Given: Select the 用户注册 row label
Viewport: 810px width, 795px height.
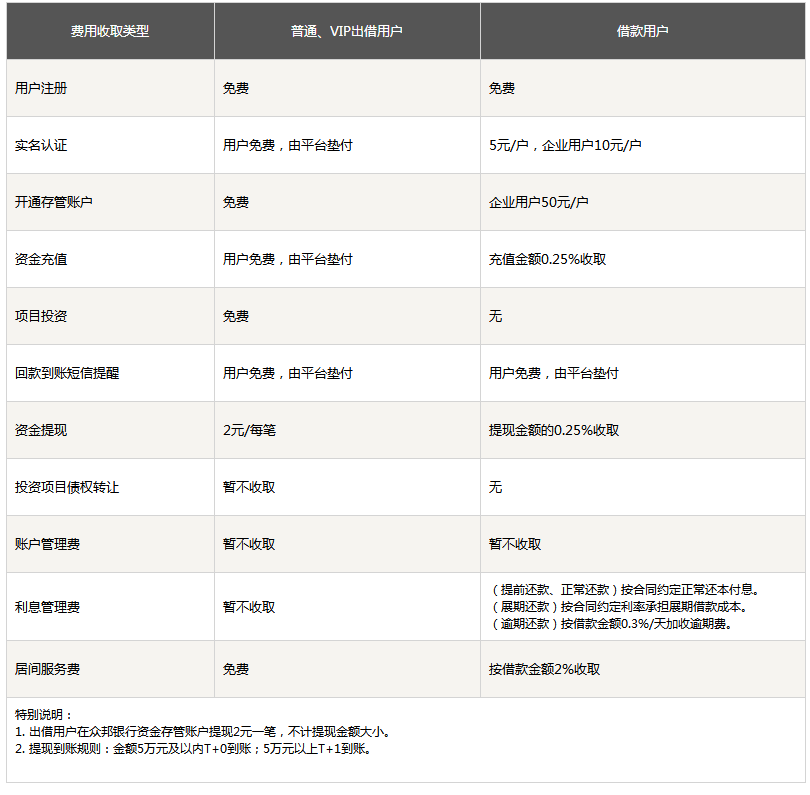Looking at the screenshot, I should point(41,88).
